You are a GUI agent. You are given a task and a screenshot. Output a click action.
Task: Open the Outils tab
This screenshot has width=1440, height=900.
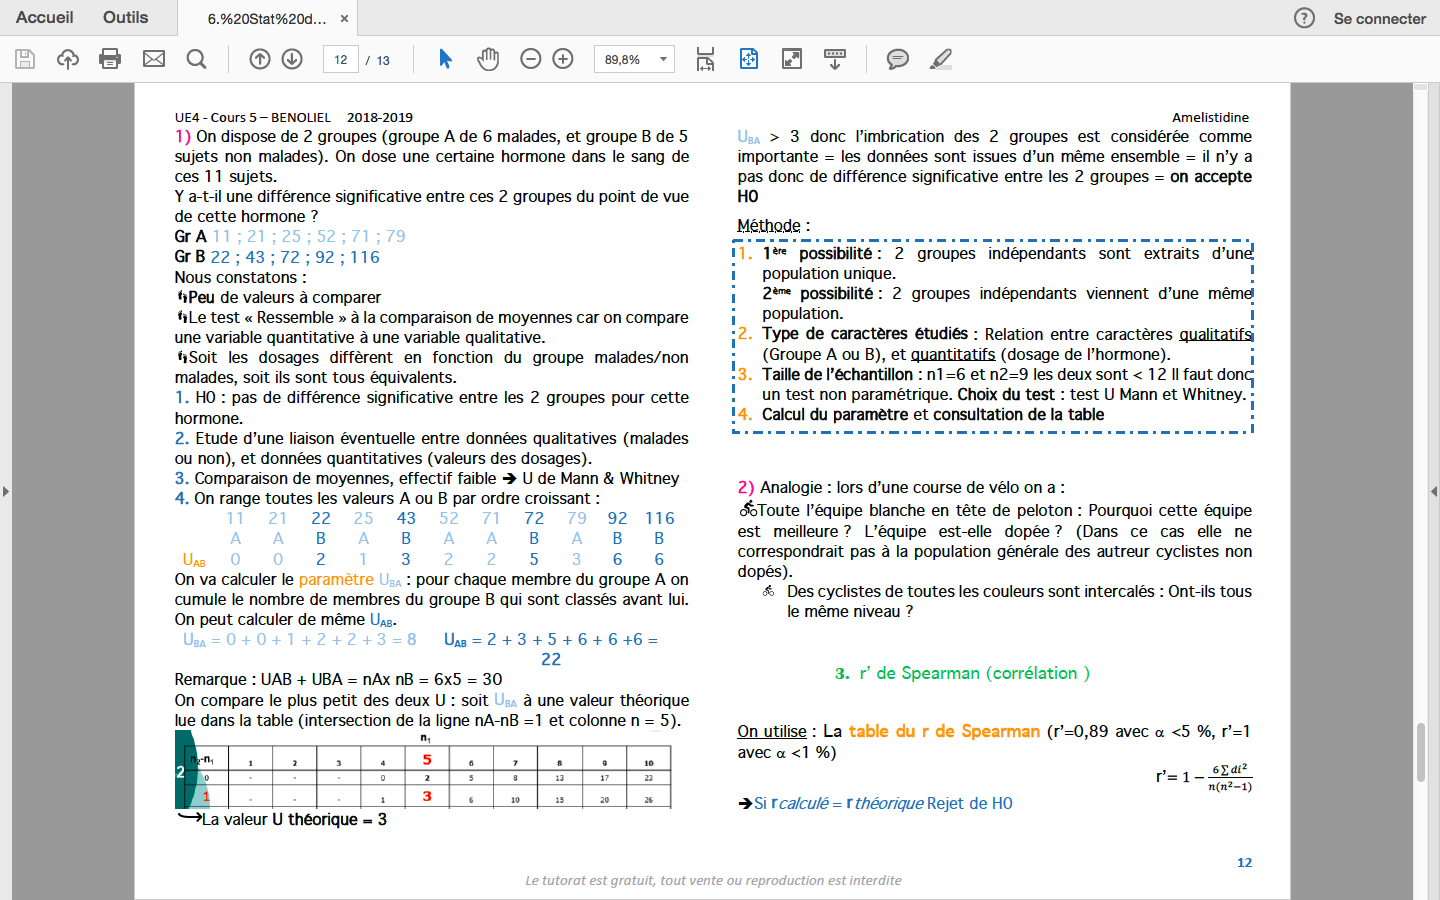click(125, 18)
